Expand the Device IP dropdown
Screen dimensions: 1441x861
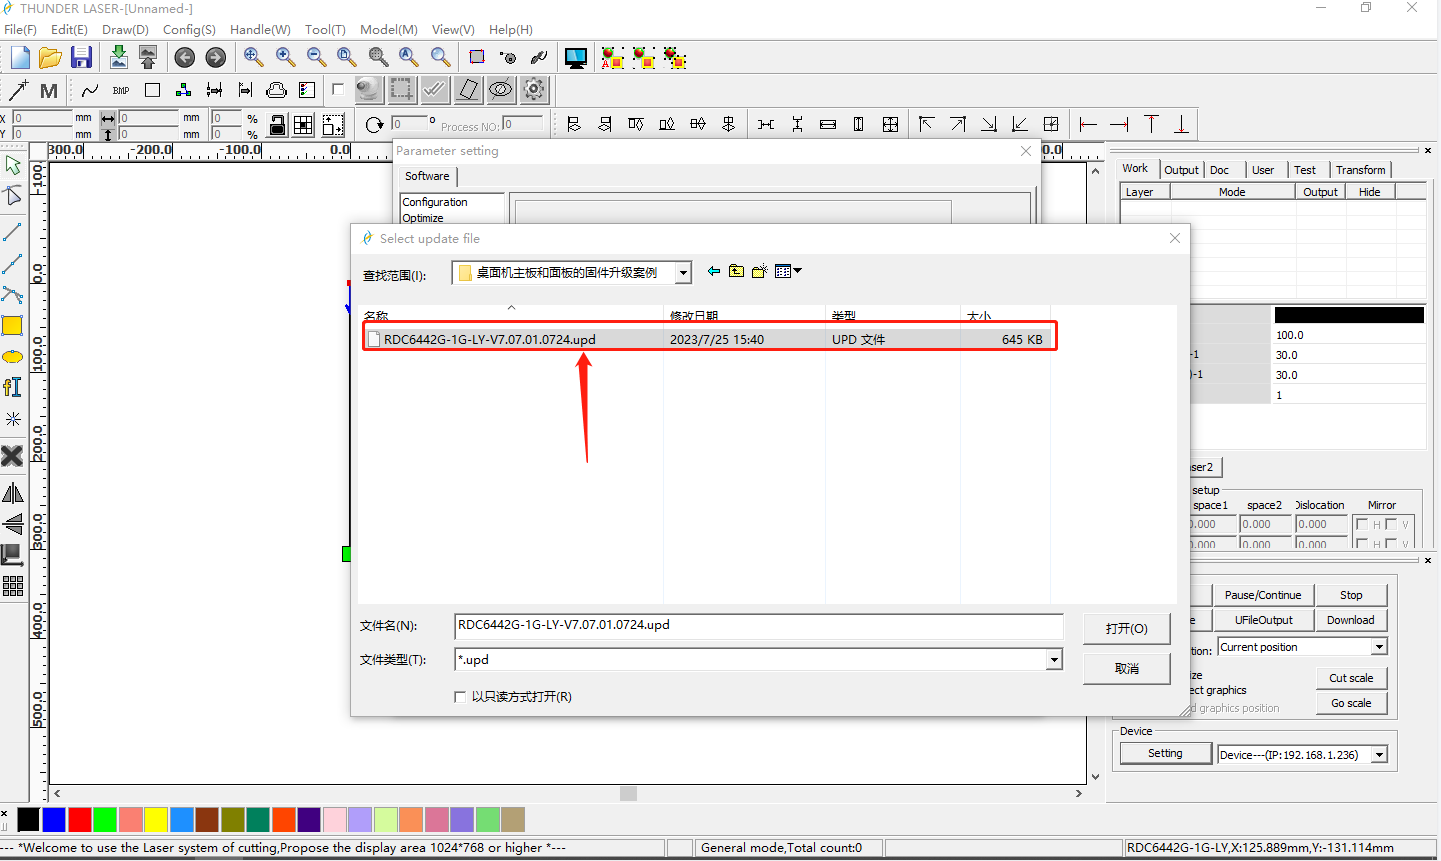tap(1379, 755)
